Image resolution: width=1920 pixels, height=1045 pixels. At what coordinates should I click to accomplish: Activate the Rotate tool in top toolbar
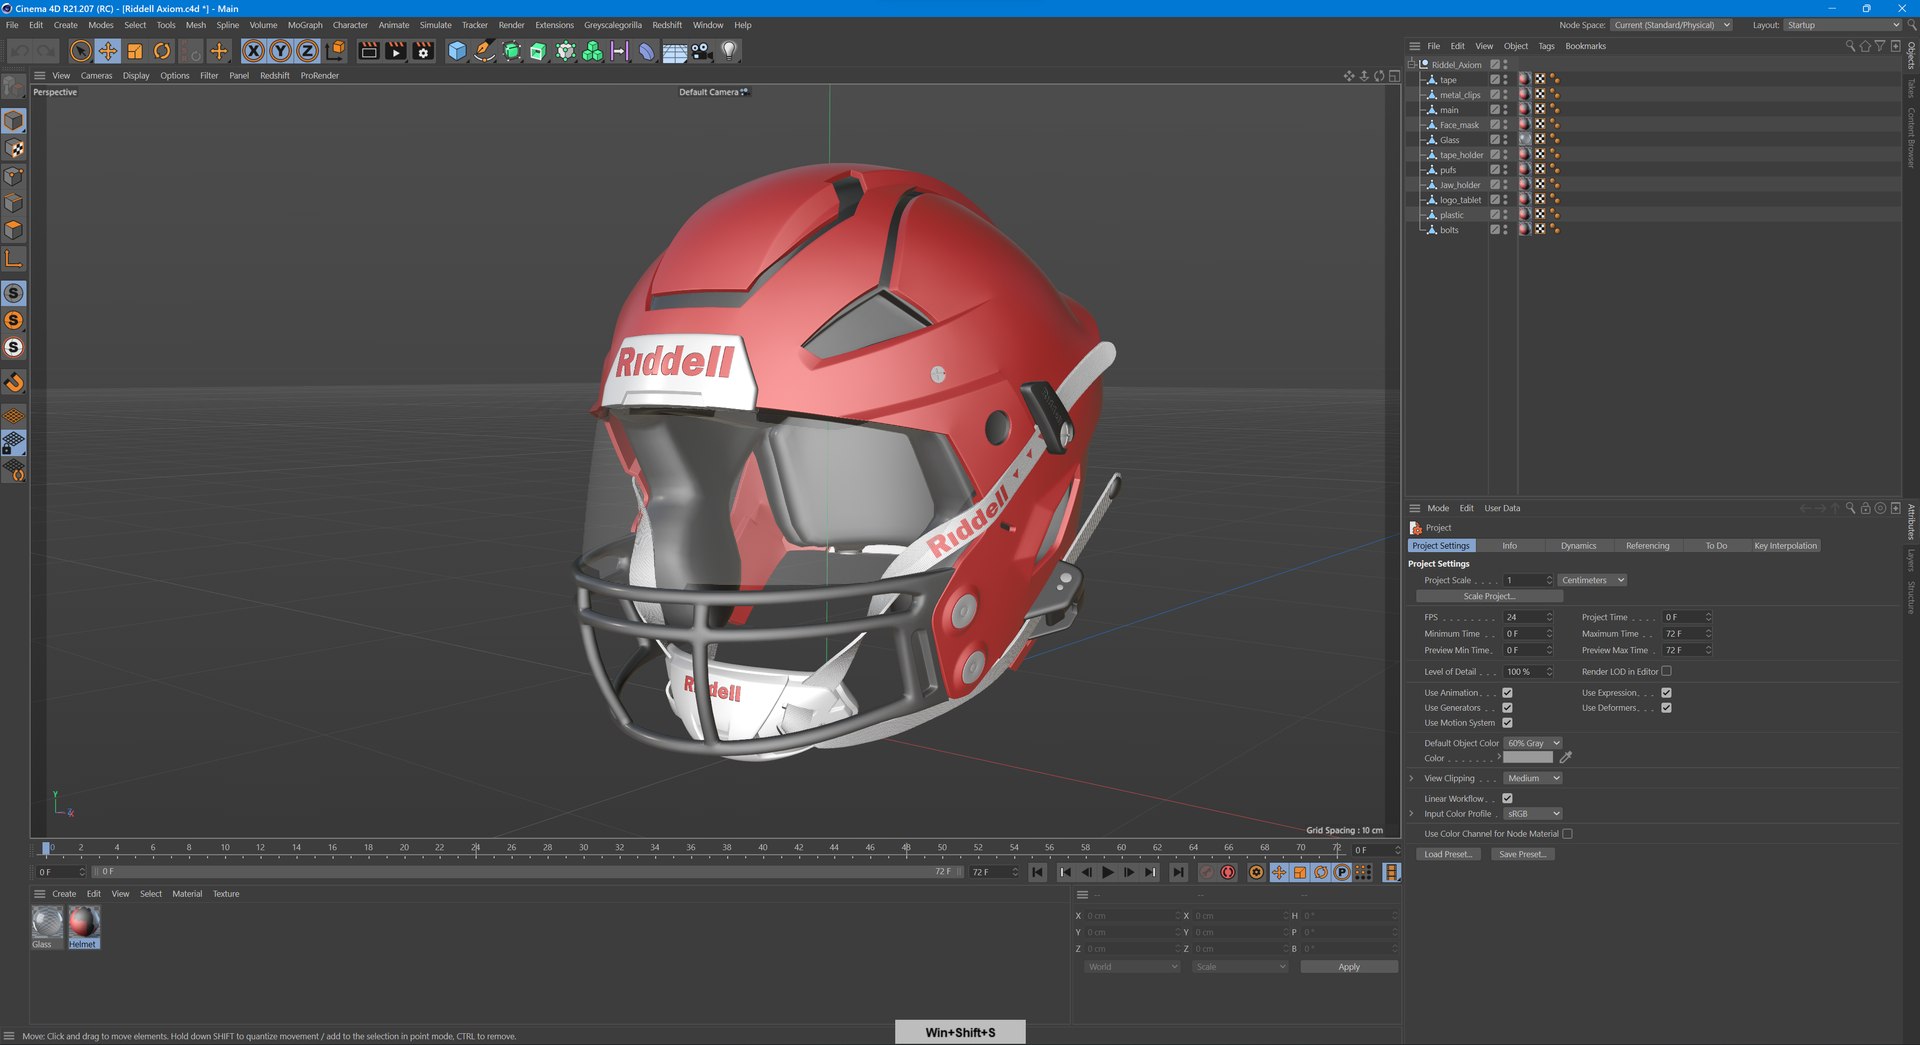(x=162, y=51)
